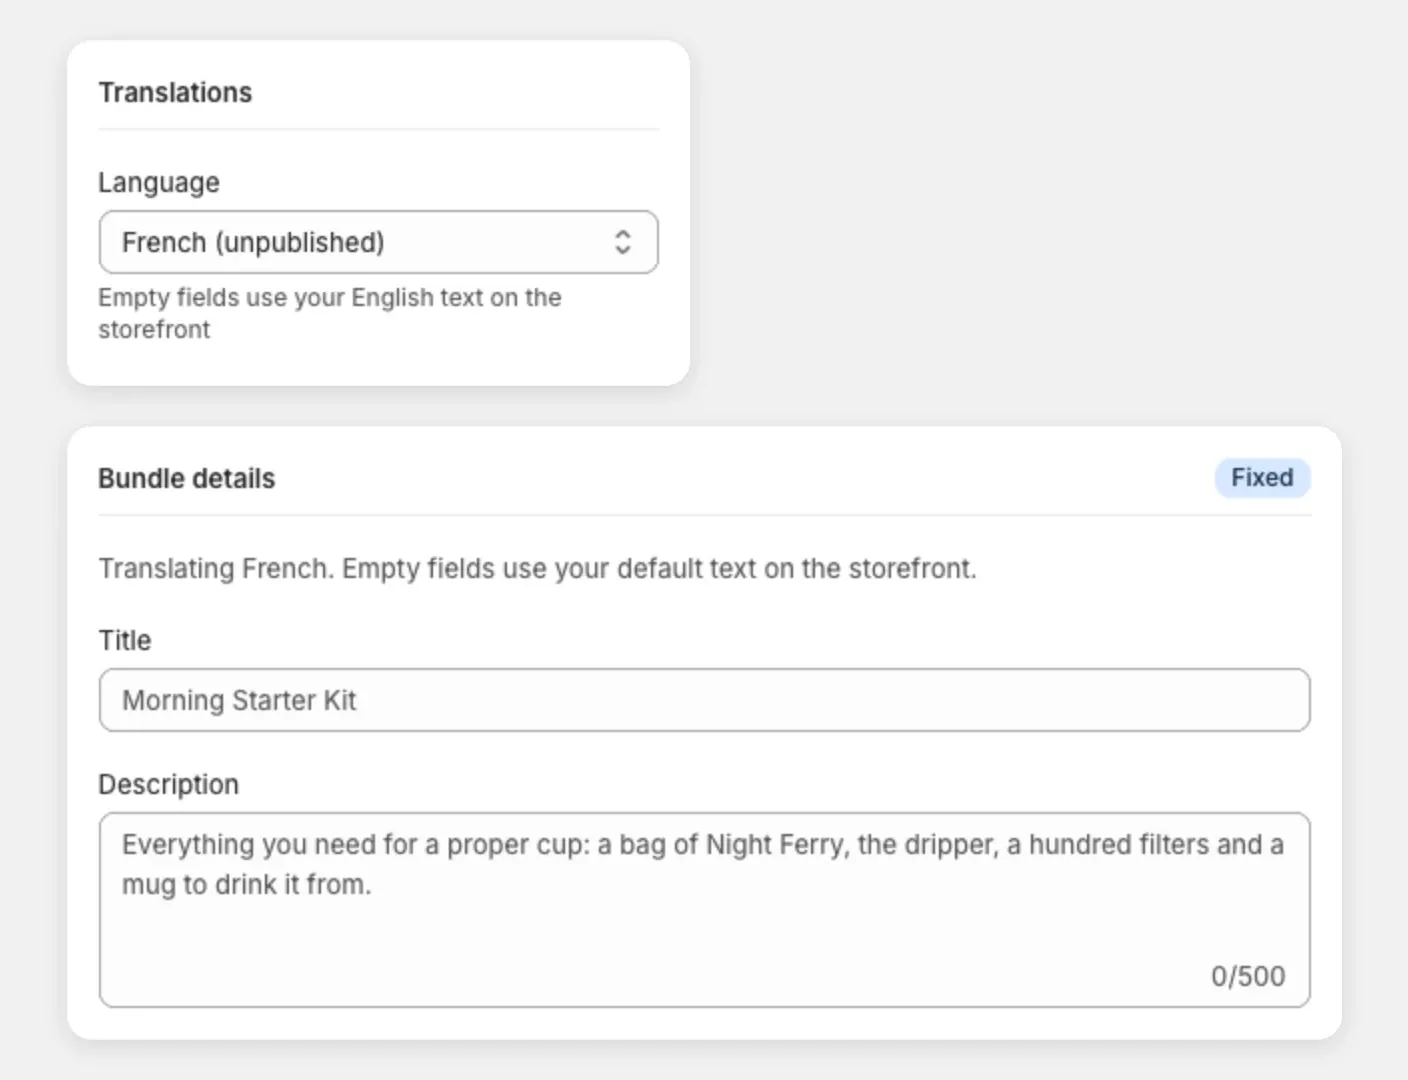Click the Title field label
This screenshot has height=1080, width=1408.
click(125, 641)
